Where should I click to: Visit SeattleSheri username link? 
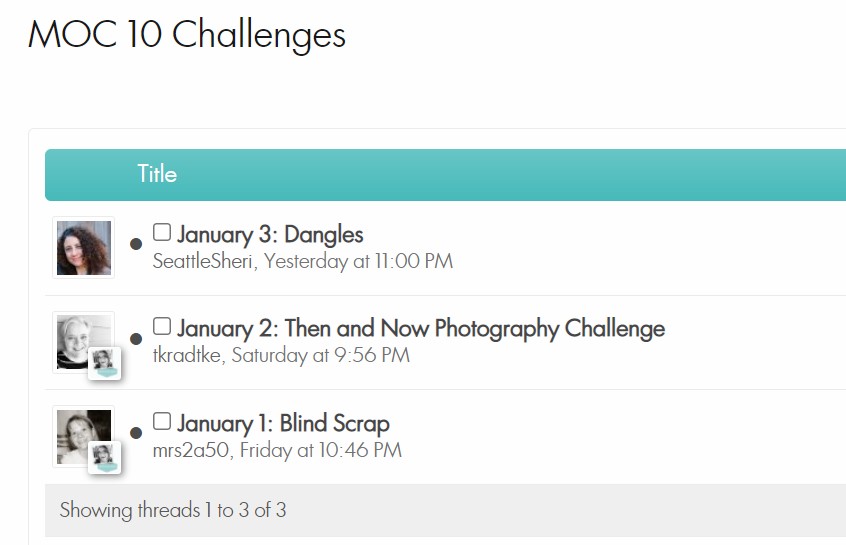(x=202, y=261)
